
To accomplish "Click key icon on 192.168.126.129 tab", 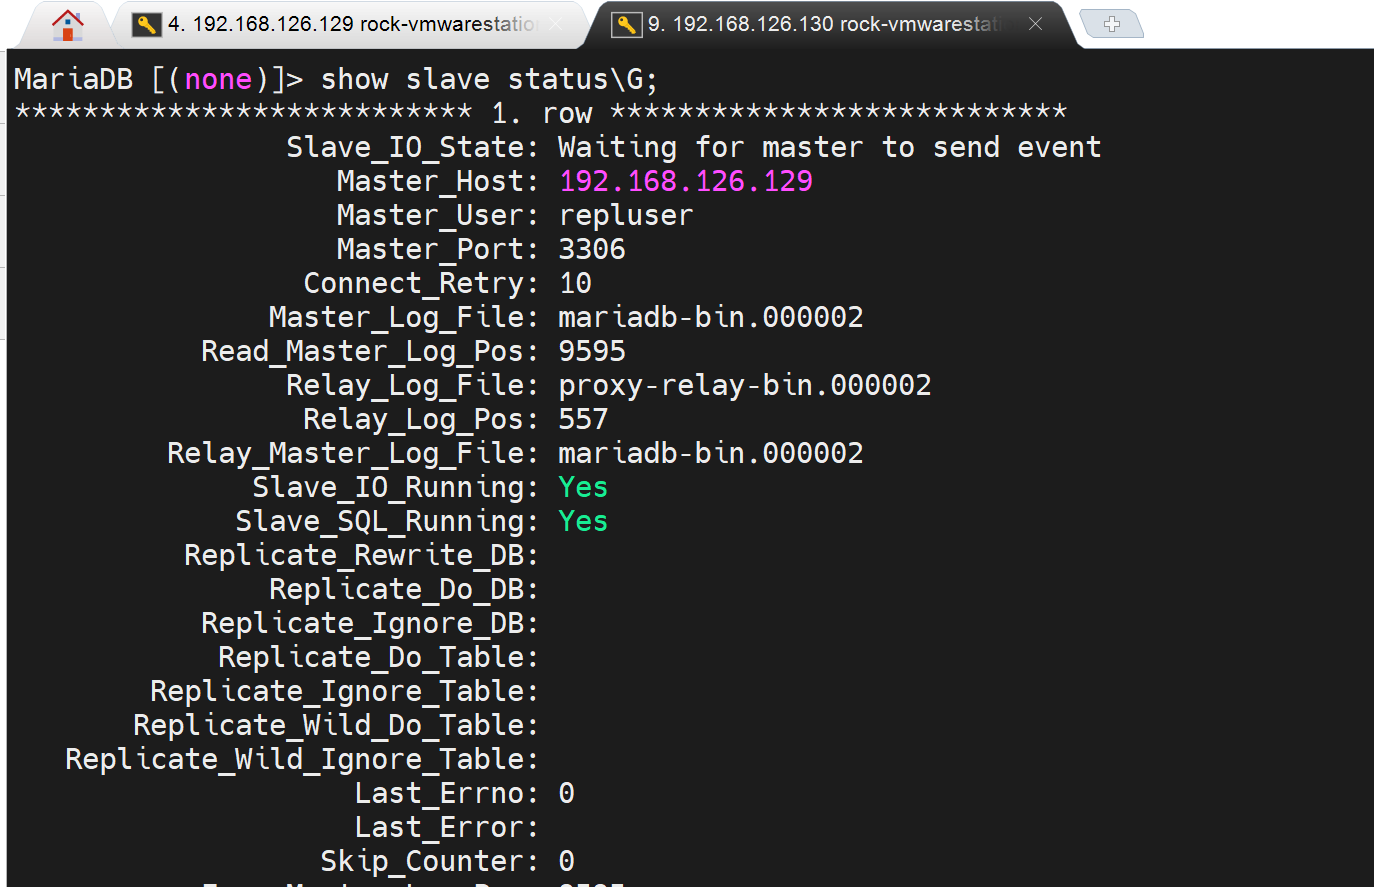I will point(147,24).
